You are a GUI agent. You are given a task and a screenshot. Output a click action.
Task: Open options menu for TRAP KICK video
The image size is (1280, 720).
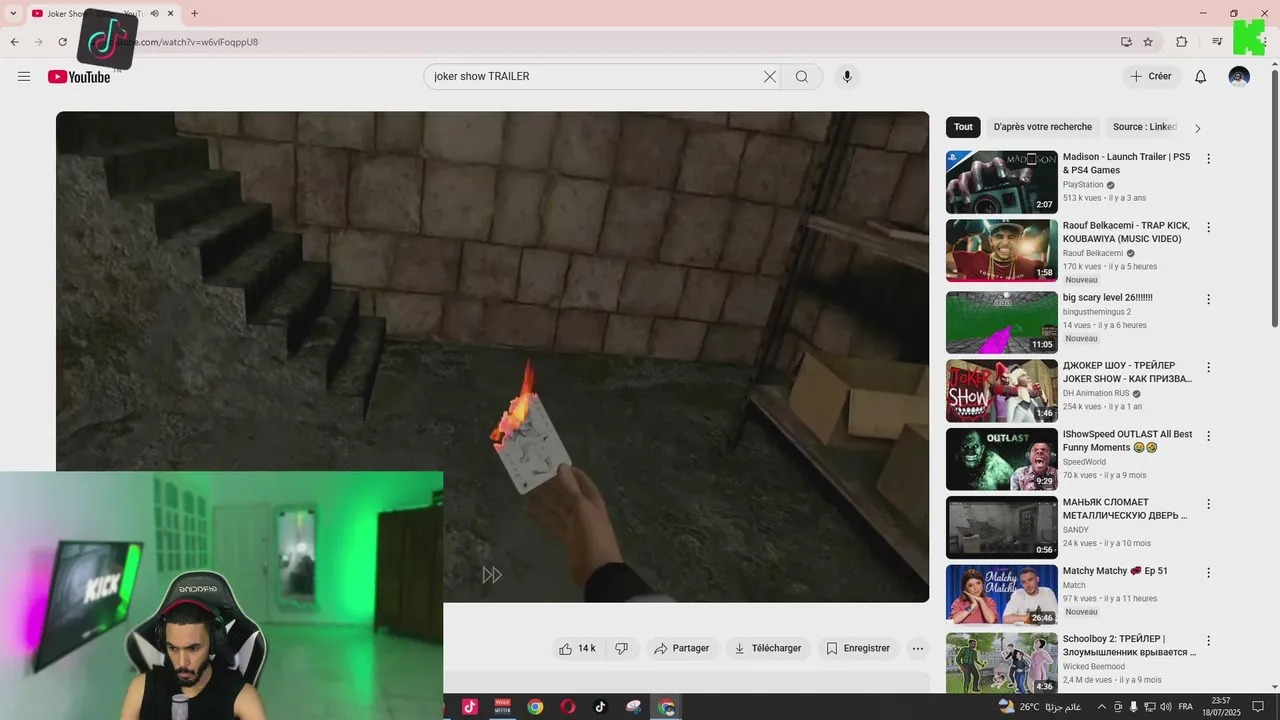[x=1208, y=227]
